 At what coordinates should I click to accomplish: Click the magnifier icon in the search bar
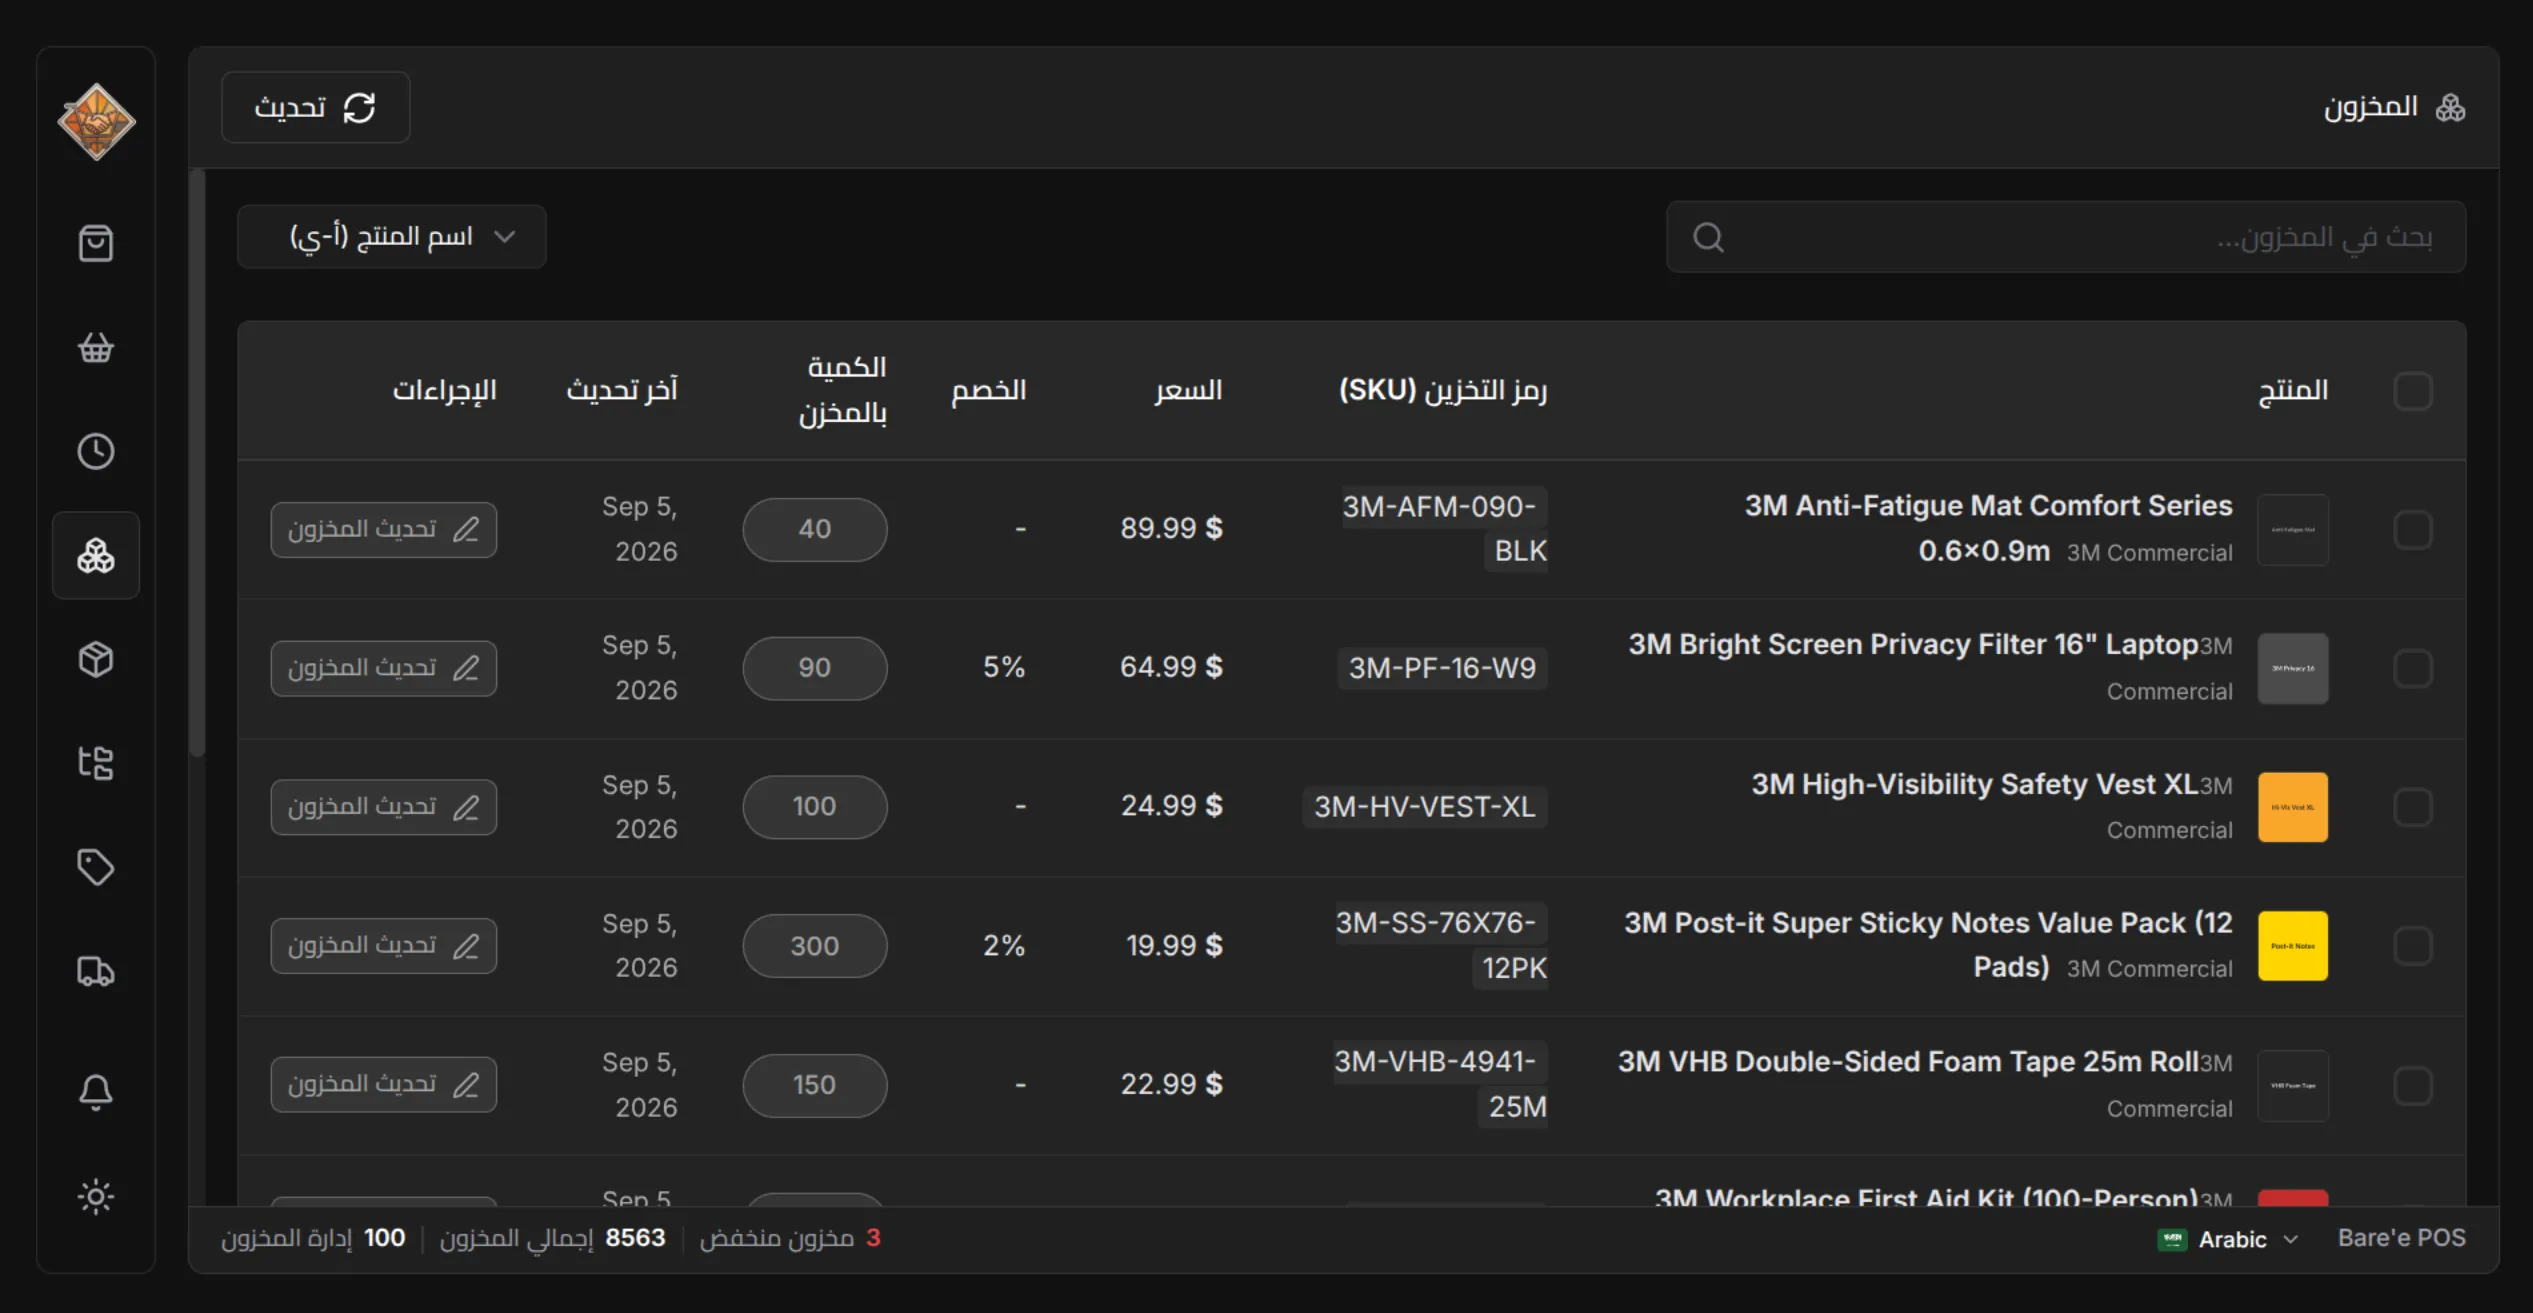(x=1708, y=237)
